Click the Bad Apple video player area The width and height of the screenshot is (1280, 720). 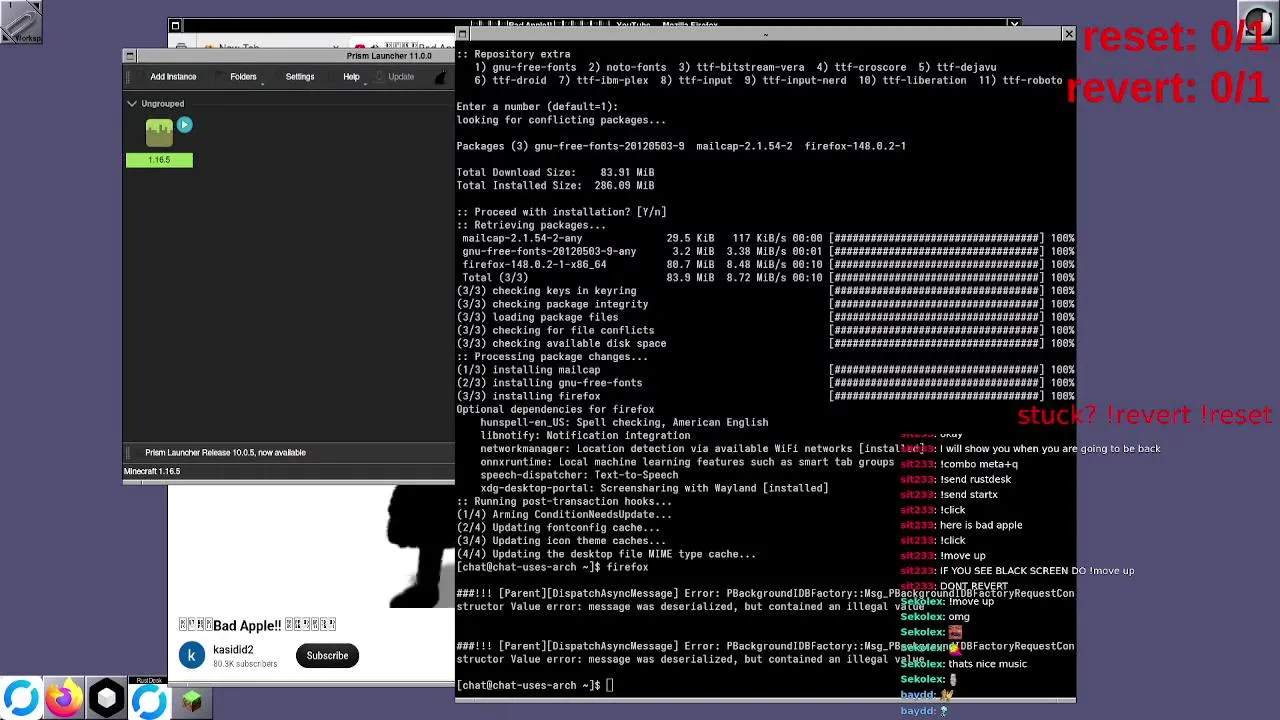pyautogui.click(x=311, y=547)
